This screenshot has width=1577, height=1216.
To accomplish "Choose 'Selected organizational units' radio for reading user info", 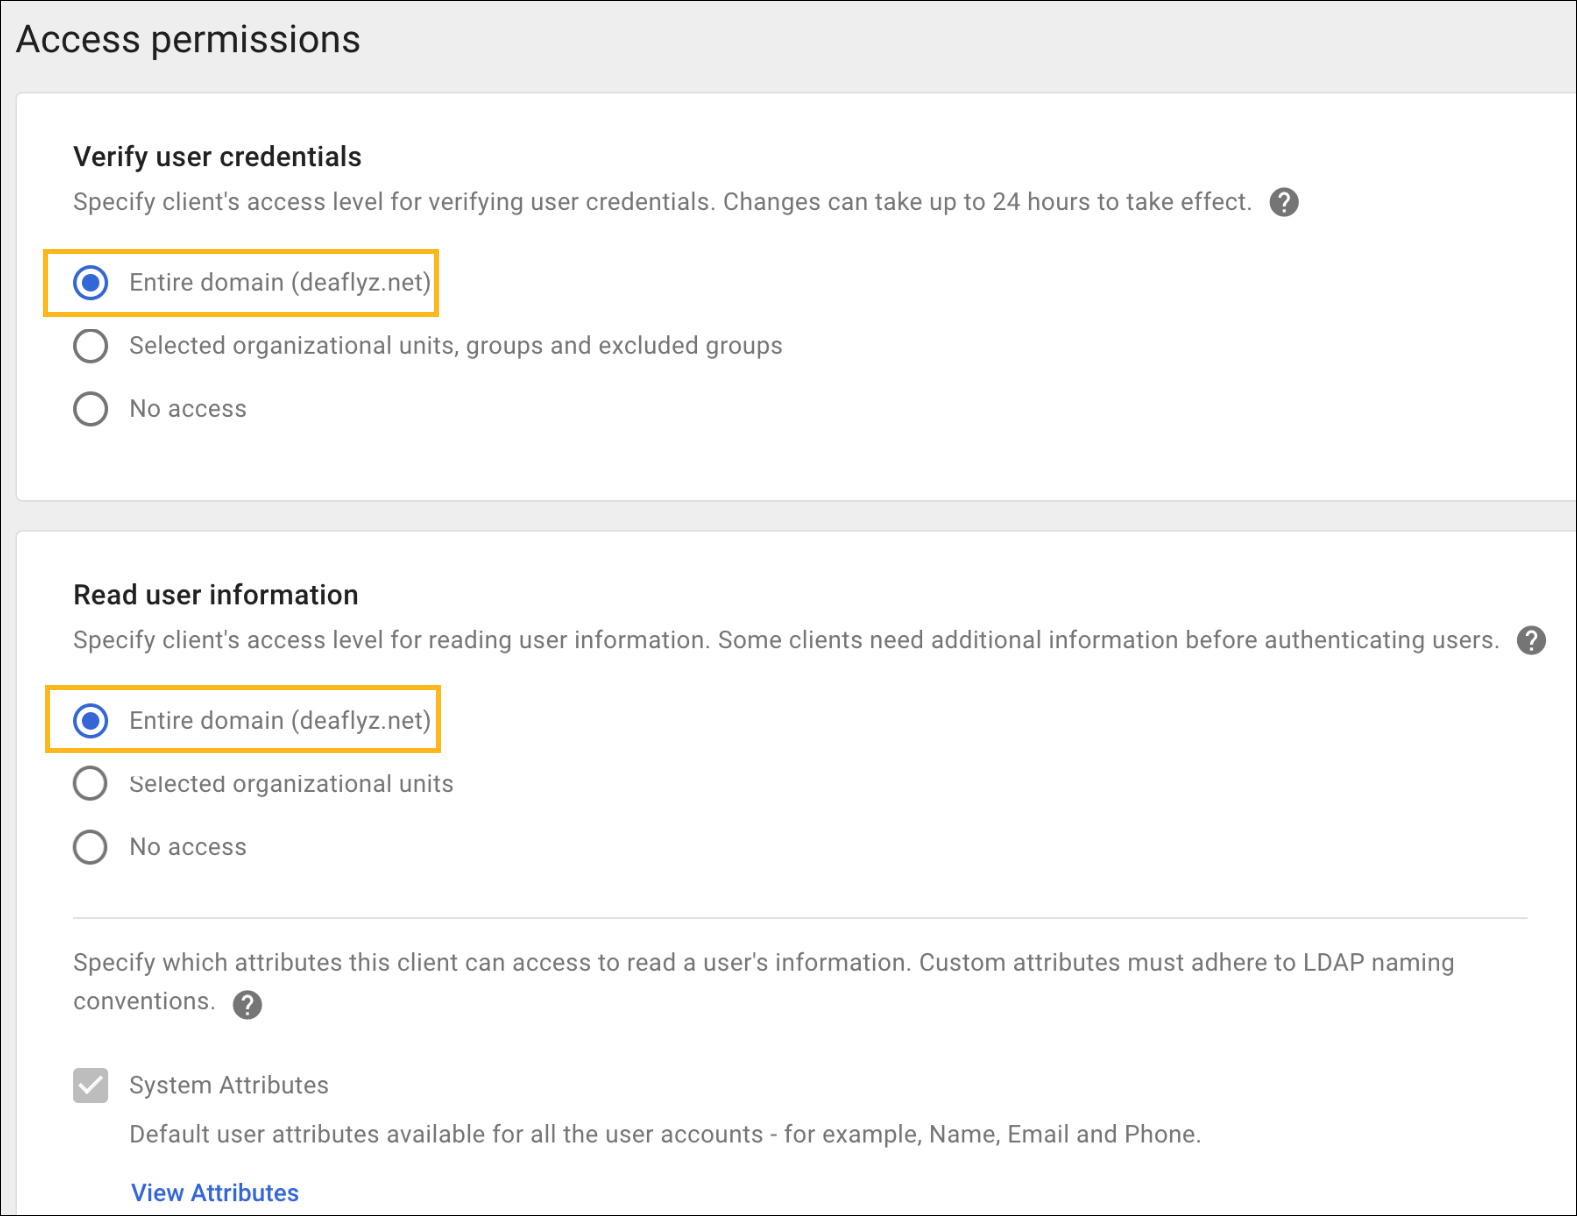I will [x=91, y=784].
